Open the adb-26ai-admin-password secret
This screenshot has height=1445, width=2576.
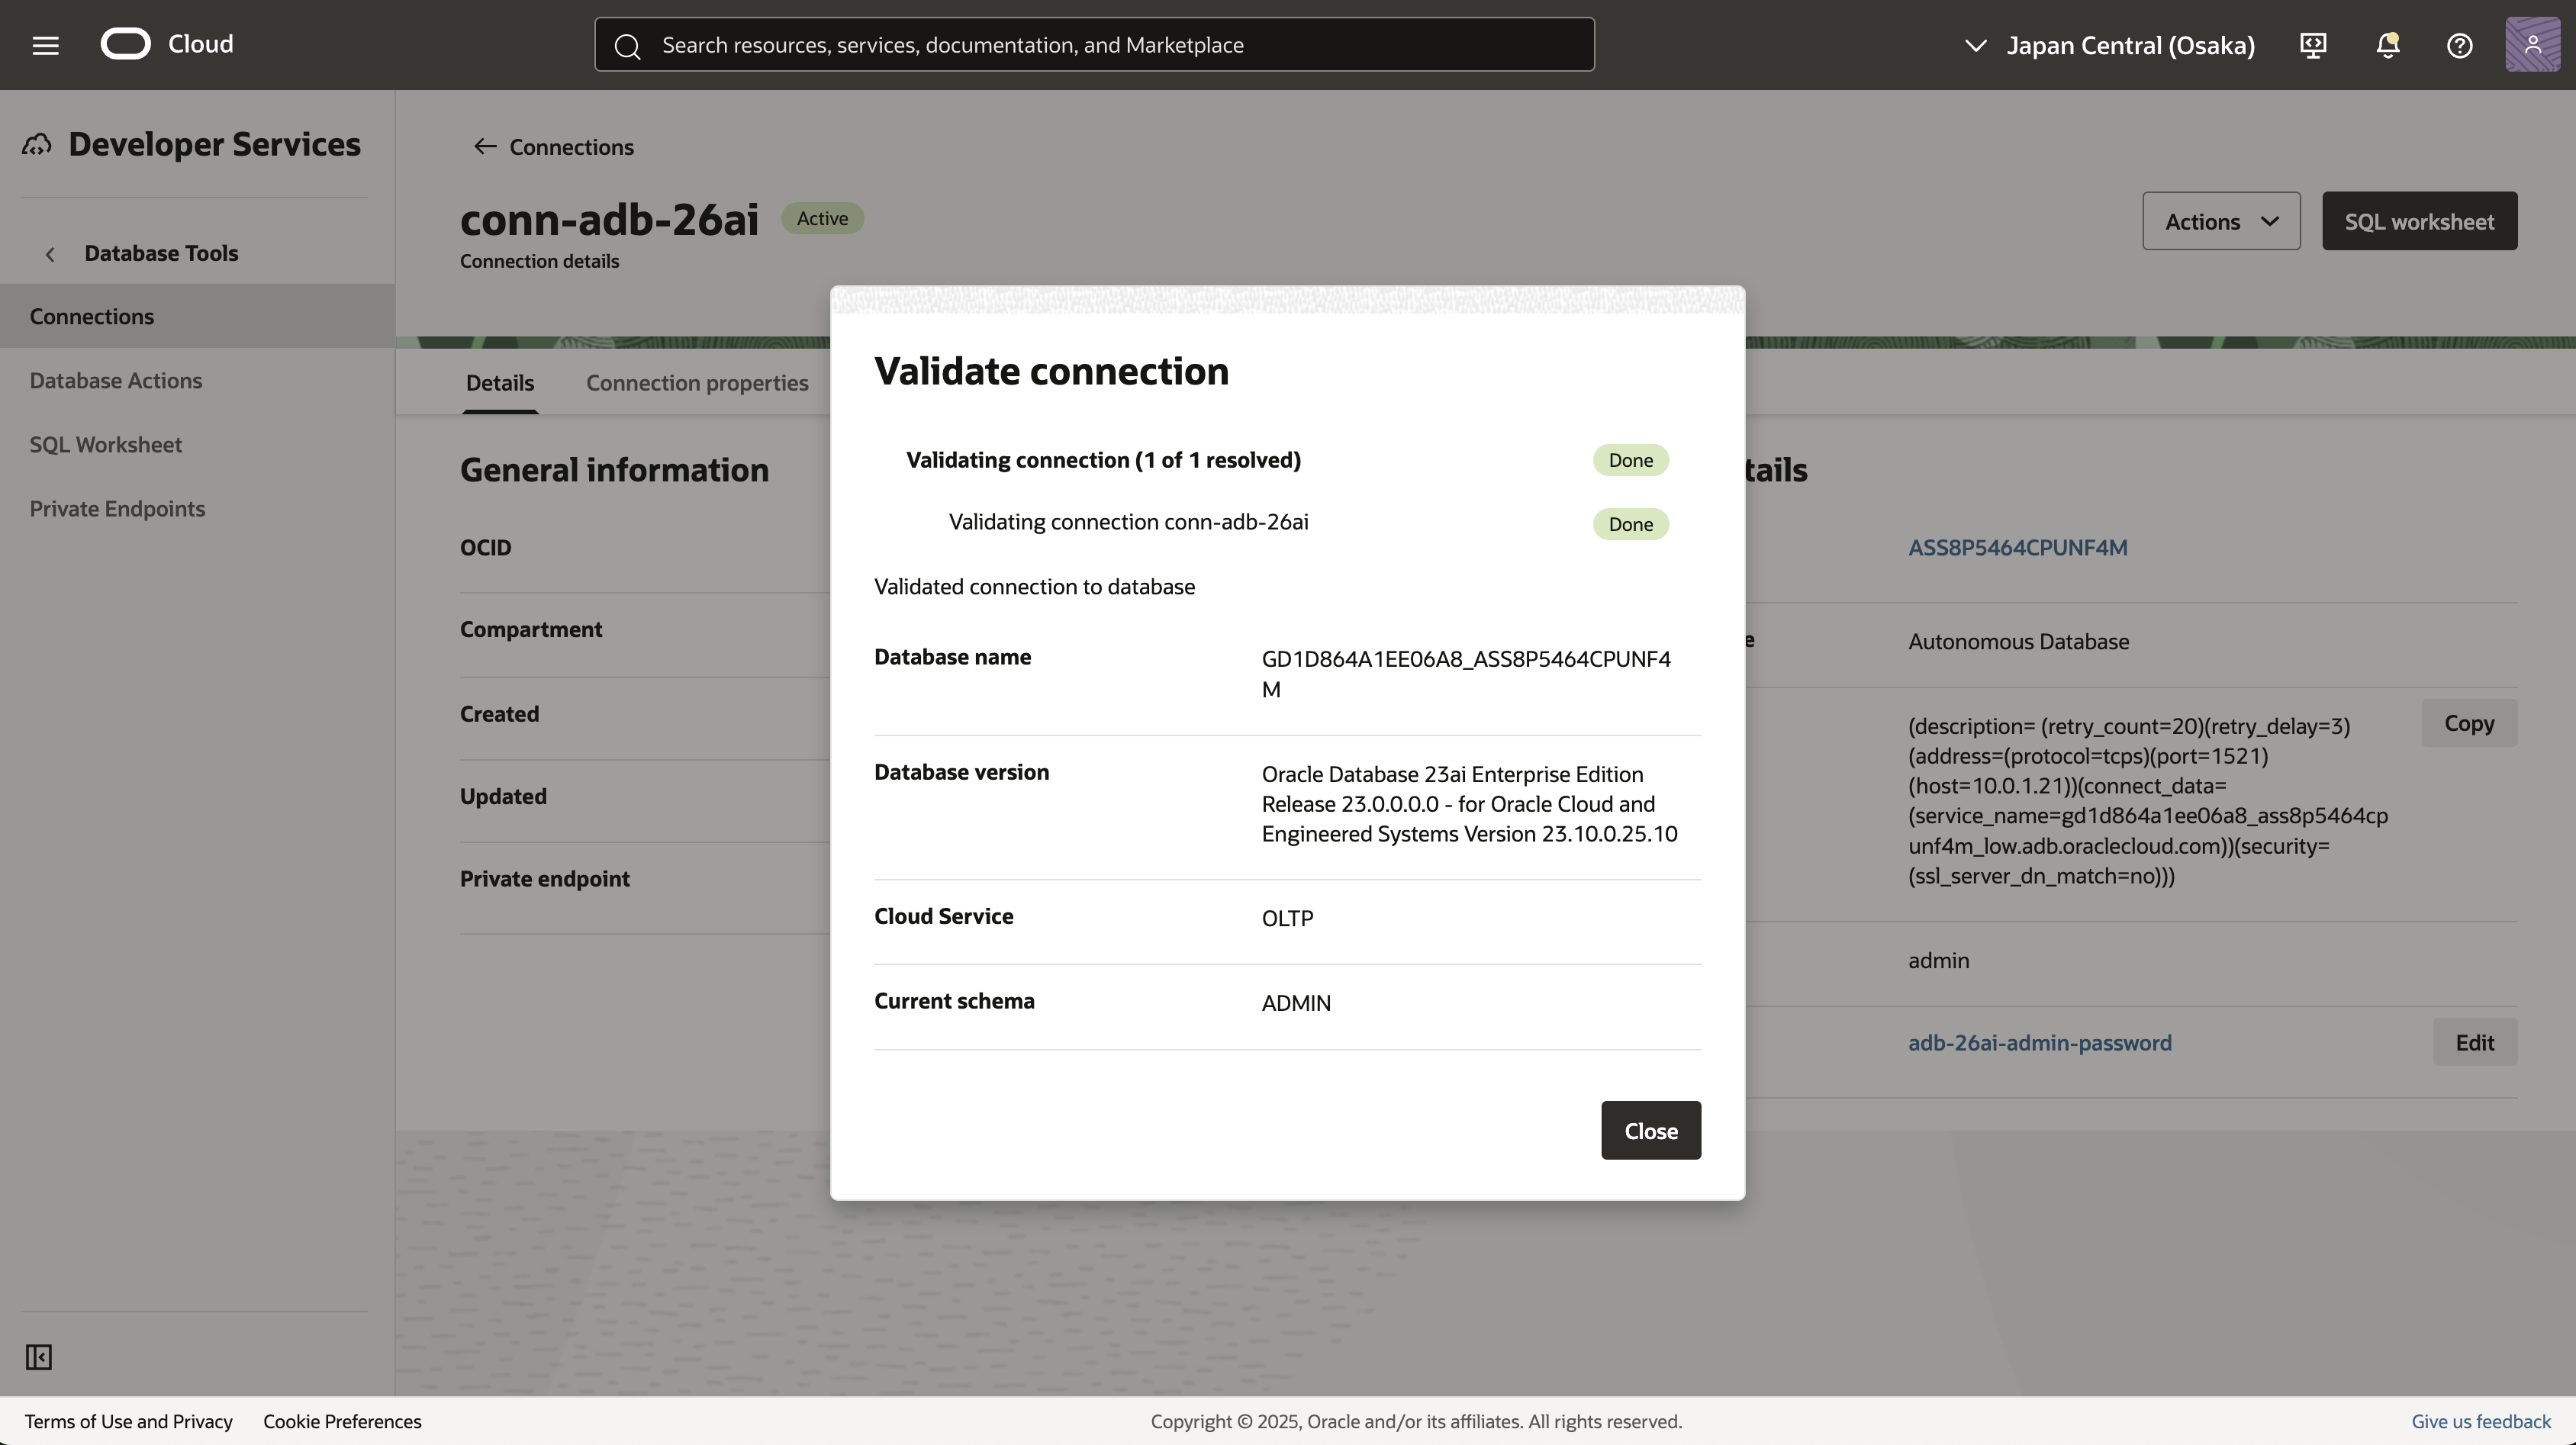[2040, 1042]
